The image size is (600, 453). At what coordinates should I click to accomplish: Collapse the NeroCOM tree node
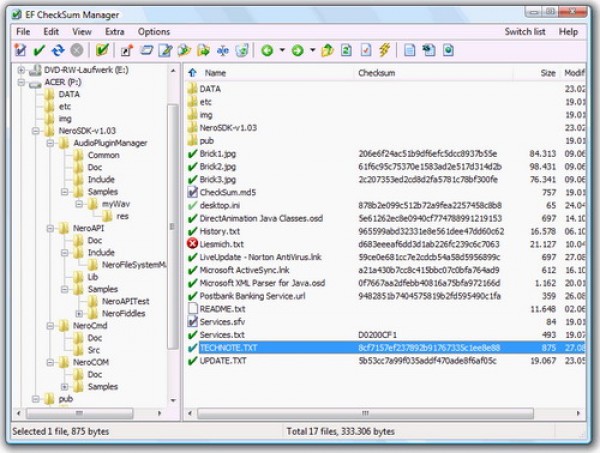click(50, 362)
